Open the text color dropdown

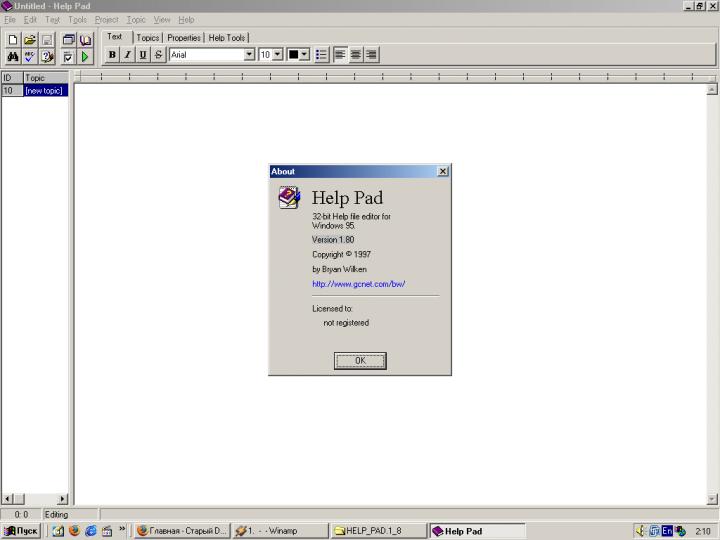tap(304, 55)
